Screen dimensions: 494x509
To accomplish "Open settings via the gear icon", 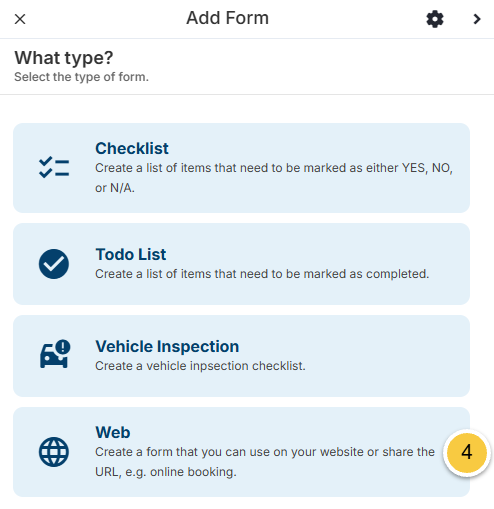I will 435,19.
